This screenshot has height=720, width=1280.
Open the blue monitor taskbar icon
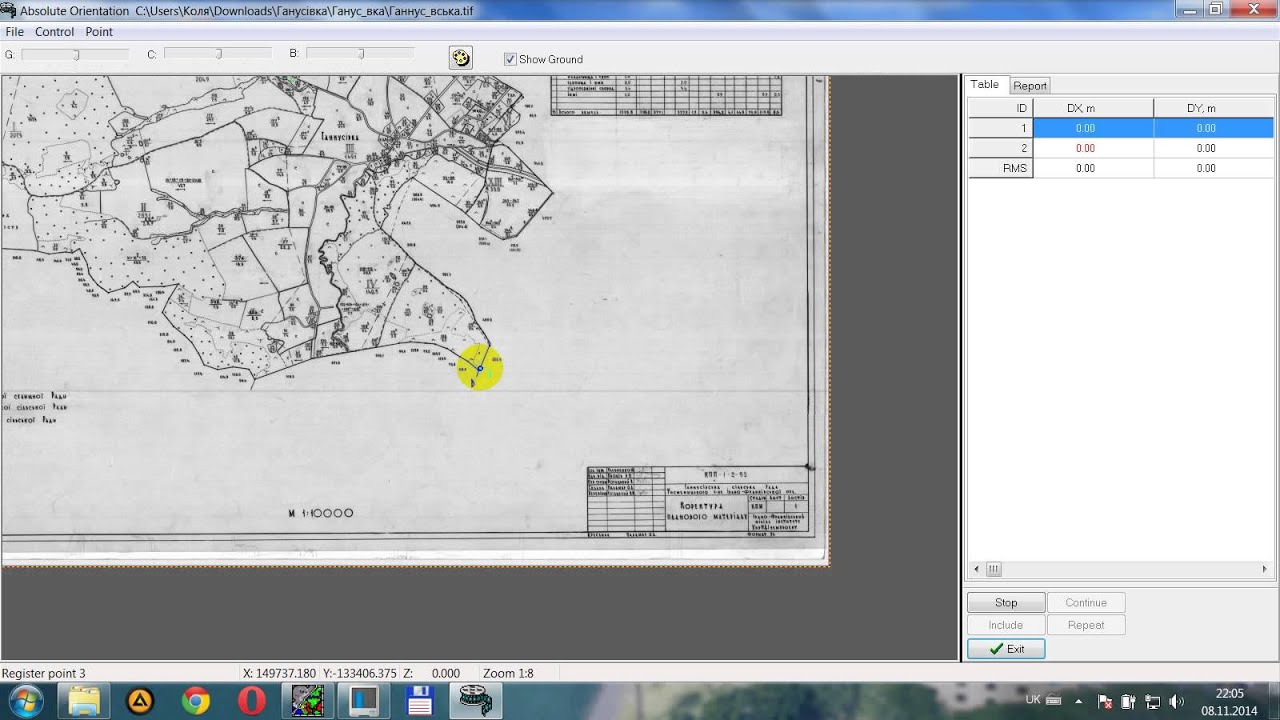click(364, 702)
